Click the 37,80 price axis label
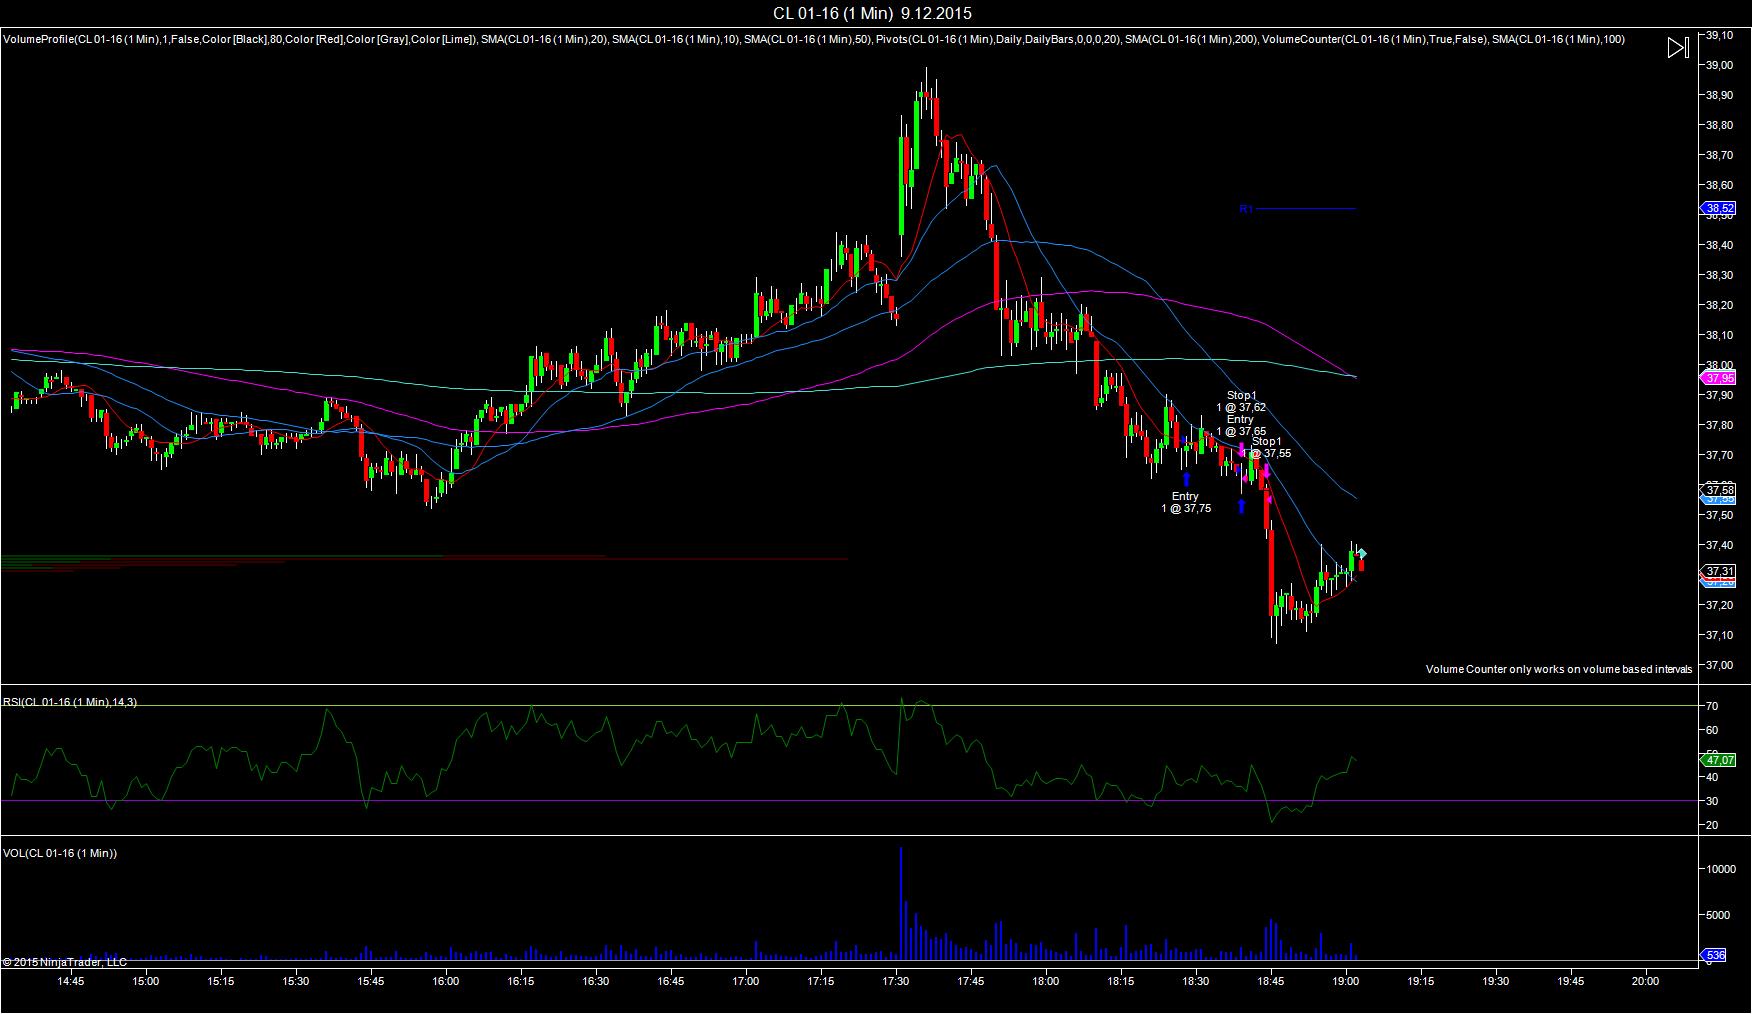The width and height of the screenshot is (1752, 1014). (1719, 425)
